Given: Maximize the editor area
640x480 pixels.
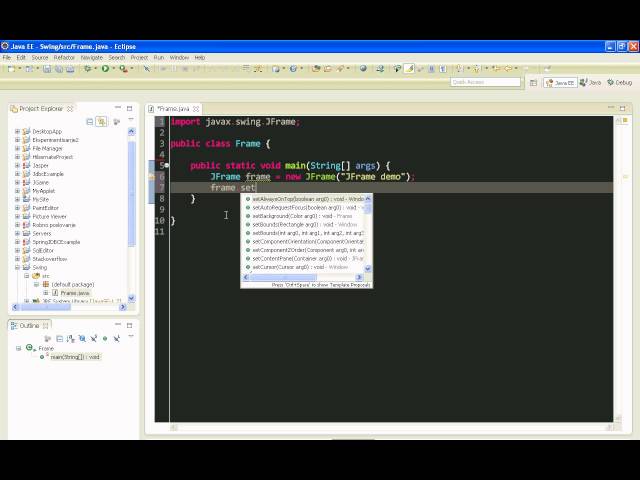Looking at the screenshot, I should pos(622,108).
